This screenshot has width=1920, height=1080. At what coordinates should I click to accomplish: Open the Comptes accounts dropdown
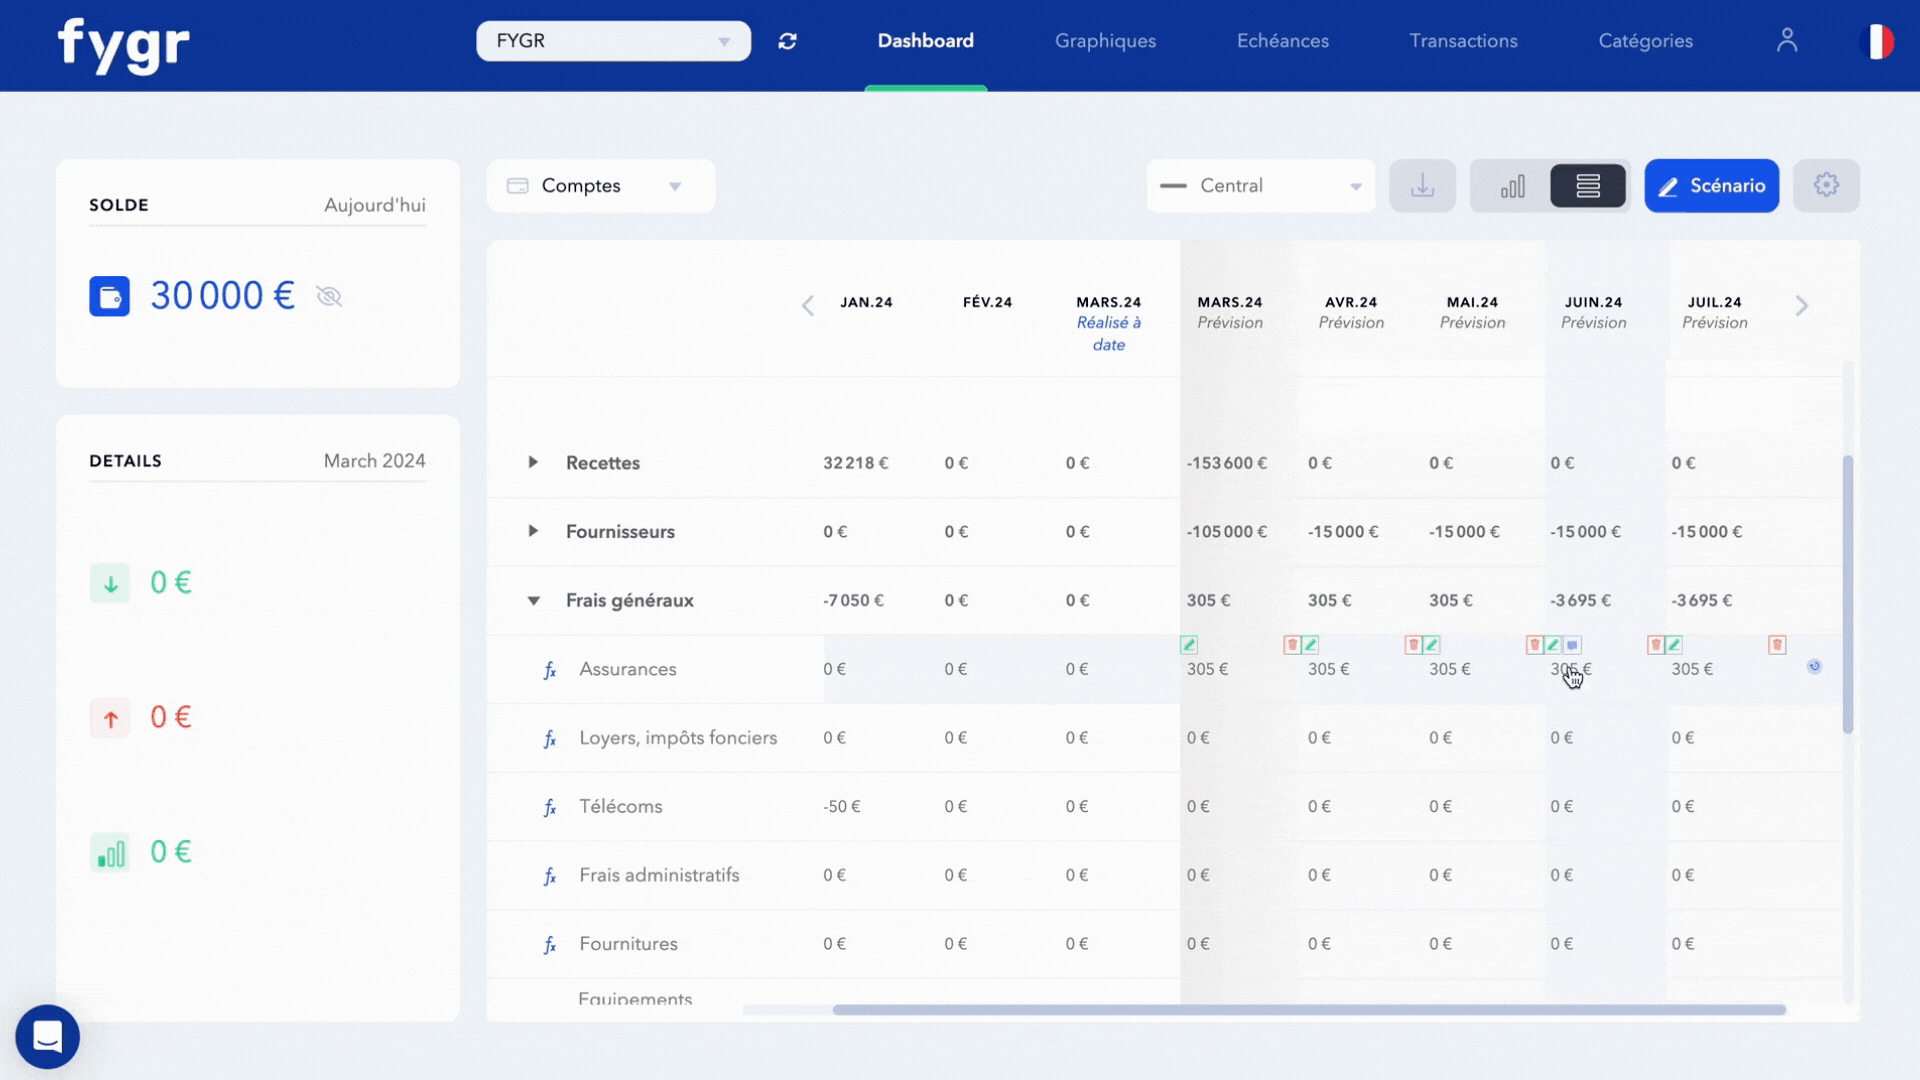pyautogui.click(x=600, y=186)
